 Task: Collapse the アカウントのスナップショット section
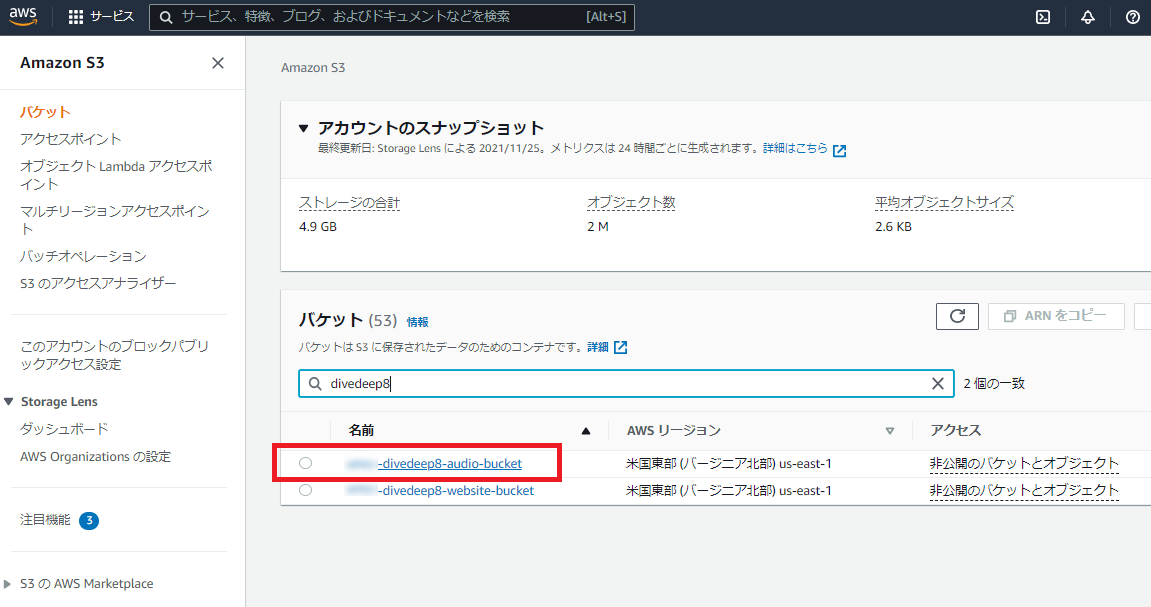tap(303, 128)
